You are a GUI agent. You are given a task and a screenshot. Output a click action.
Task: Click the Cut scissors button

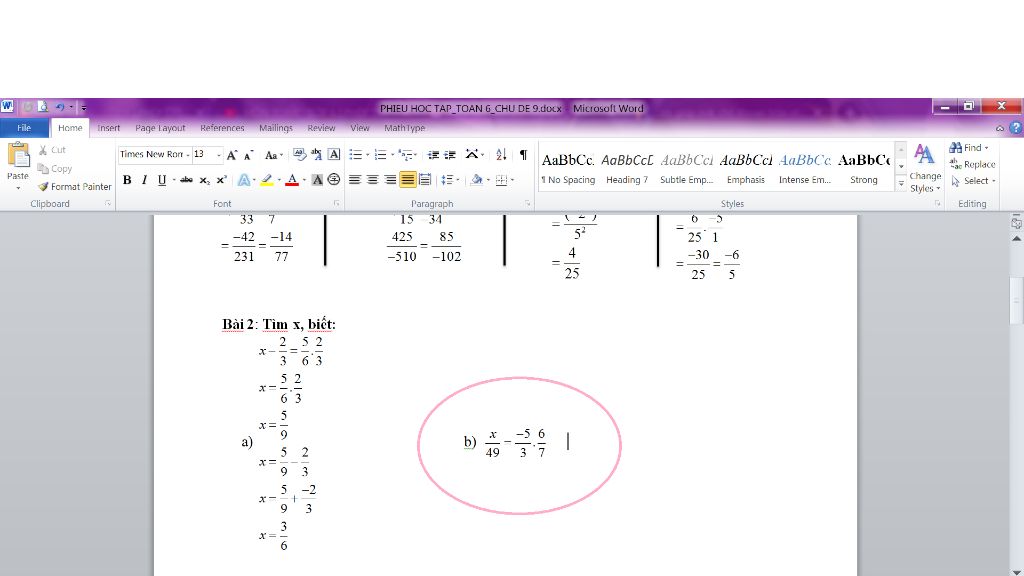pos(52,150)
